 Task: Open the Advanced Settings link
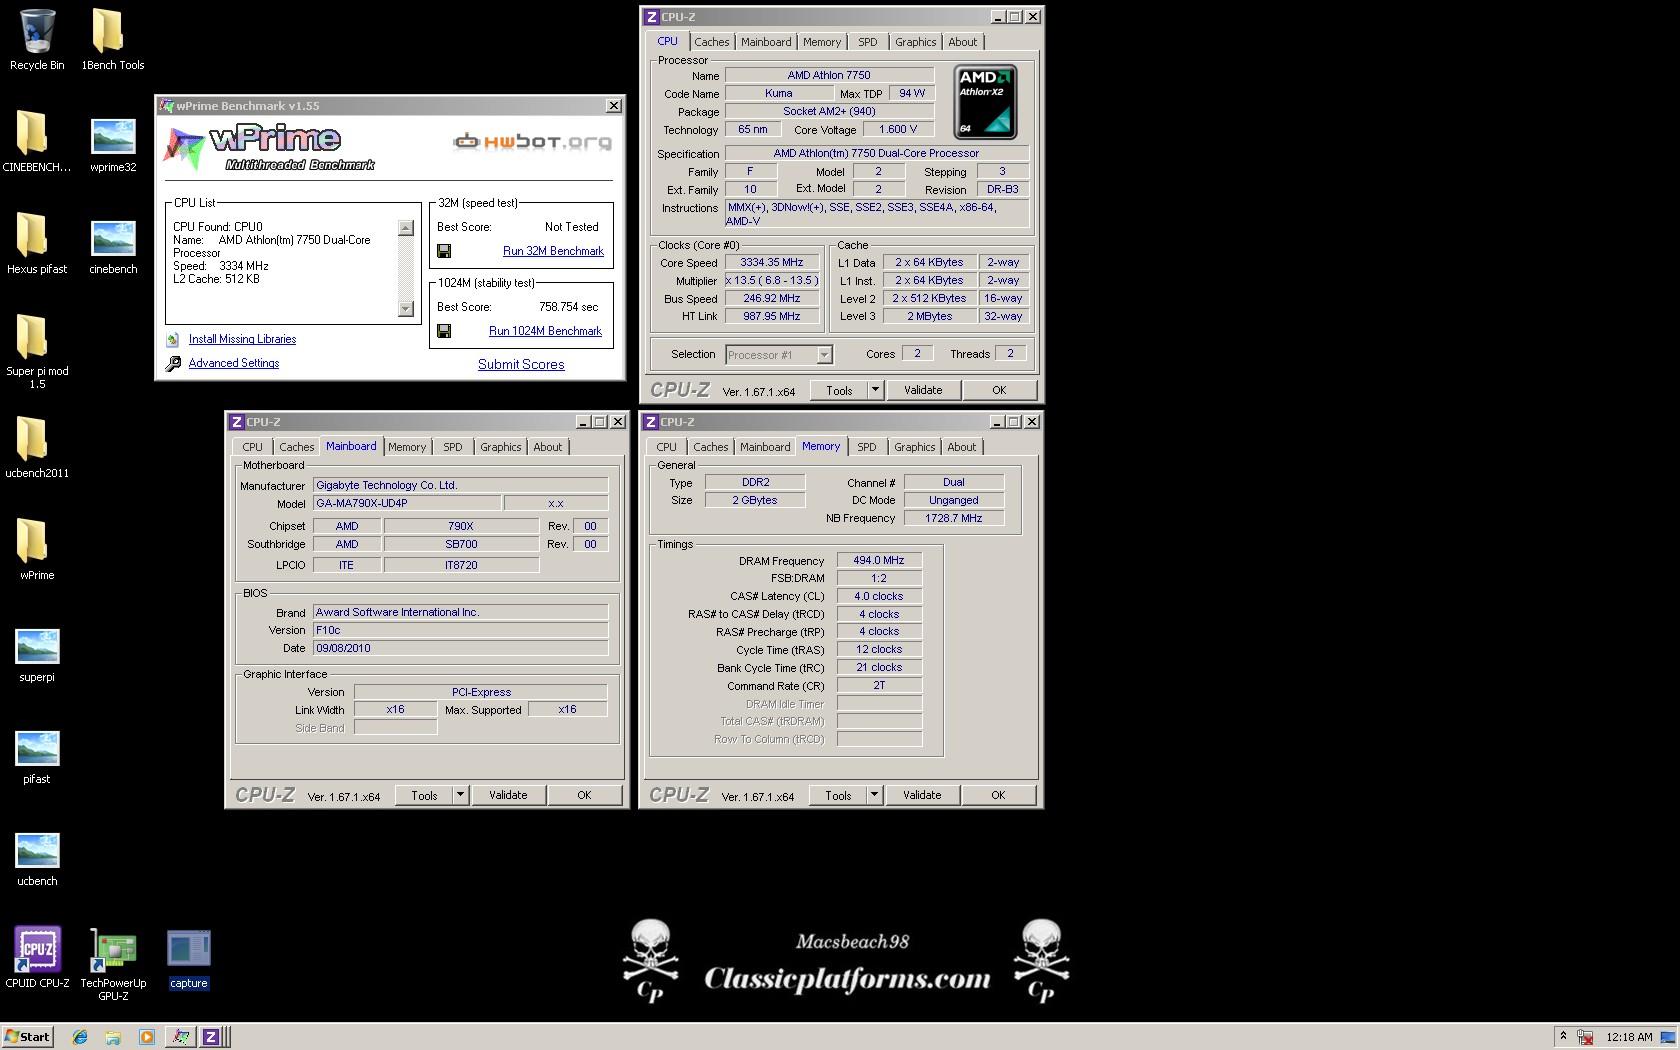234,363
